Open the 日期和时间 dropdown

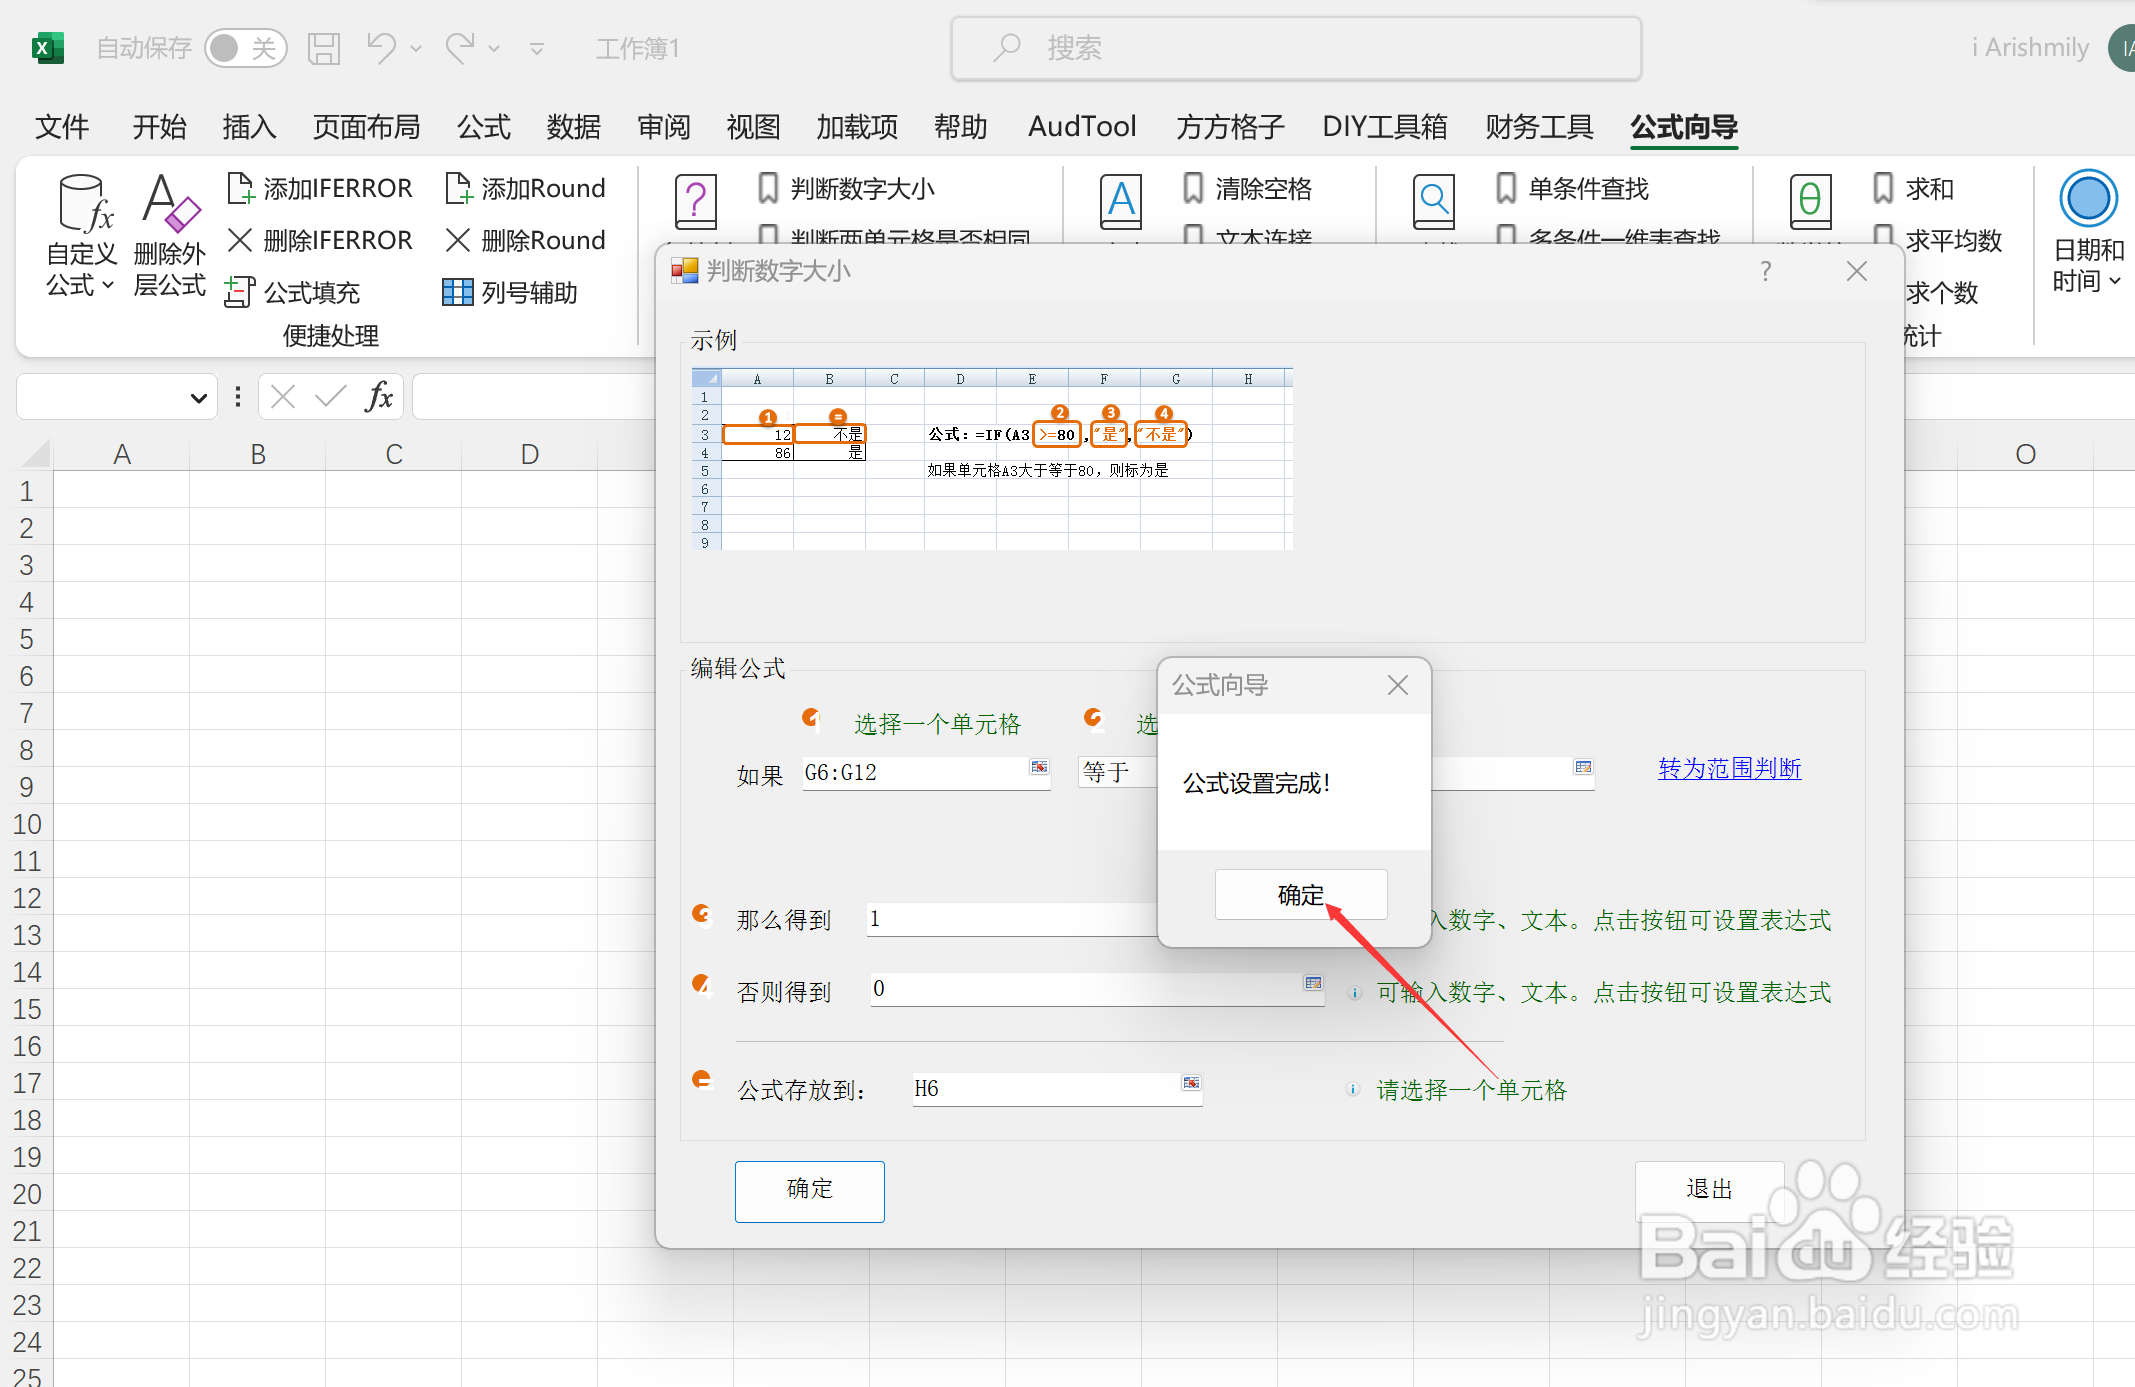2086,235
